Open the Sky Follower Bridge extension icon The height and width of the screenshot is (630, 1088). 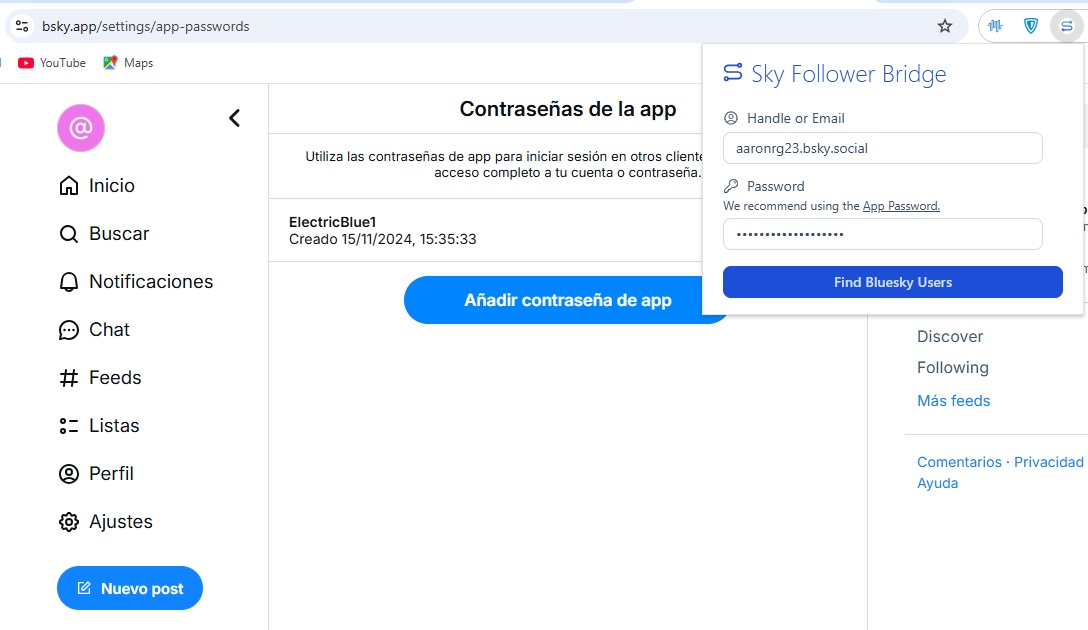pos(1066,26)
